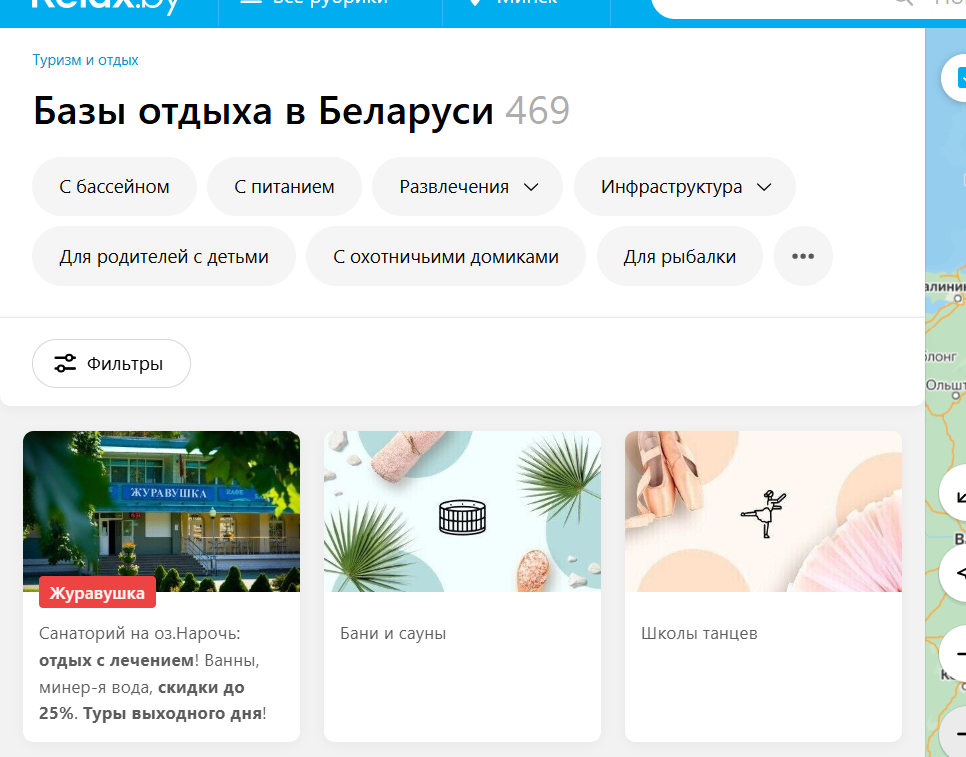Open the Фильтры panel
966x757 pixels.
point(112,363)
